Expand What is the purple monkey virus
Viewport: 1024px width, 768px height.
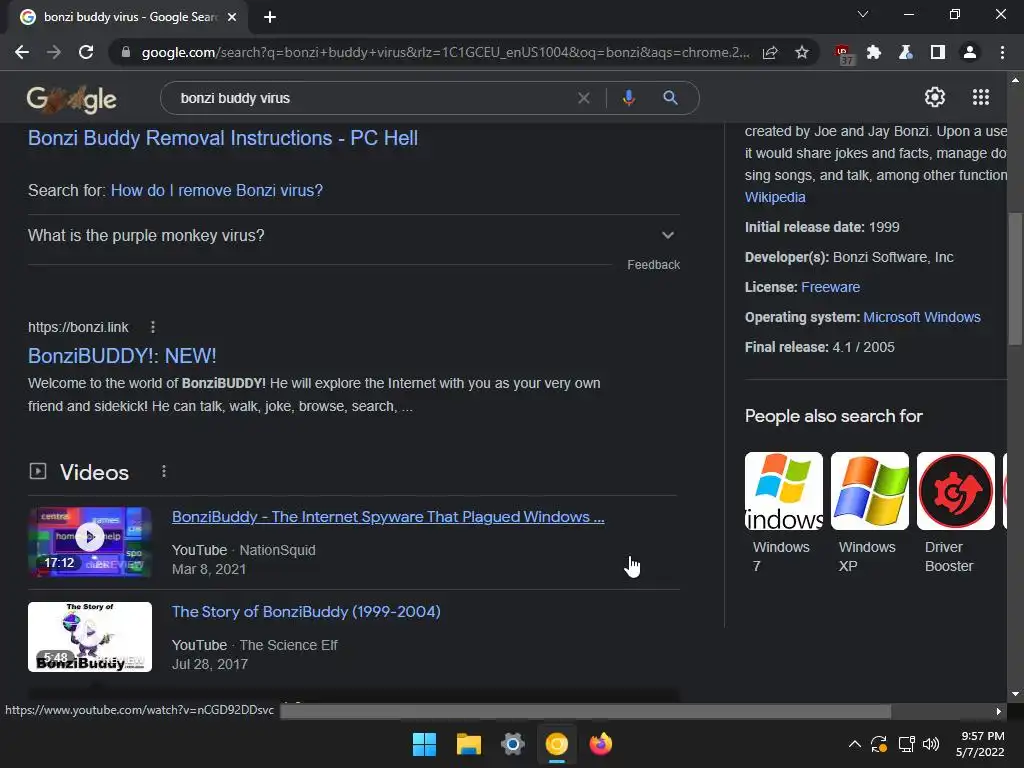351,235
